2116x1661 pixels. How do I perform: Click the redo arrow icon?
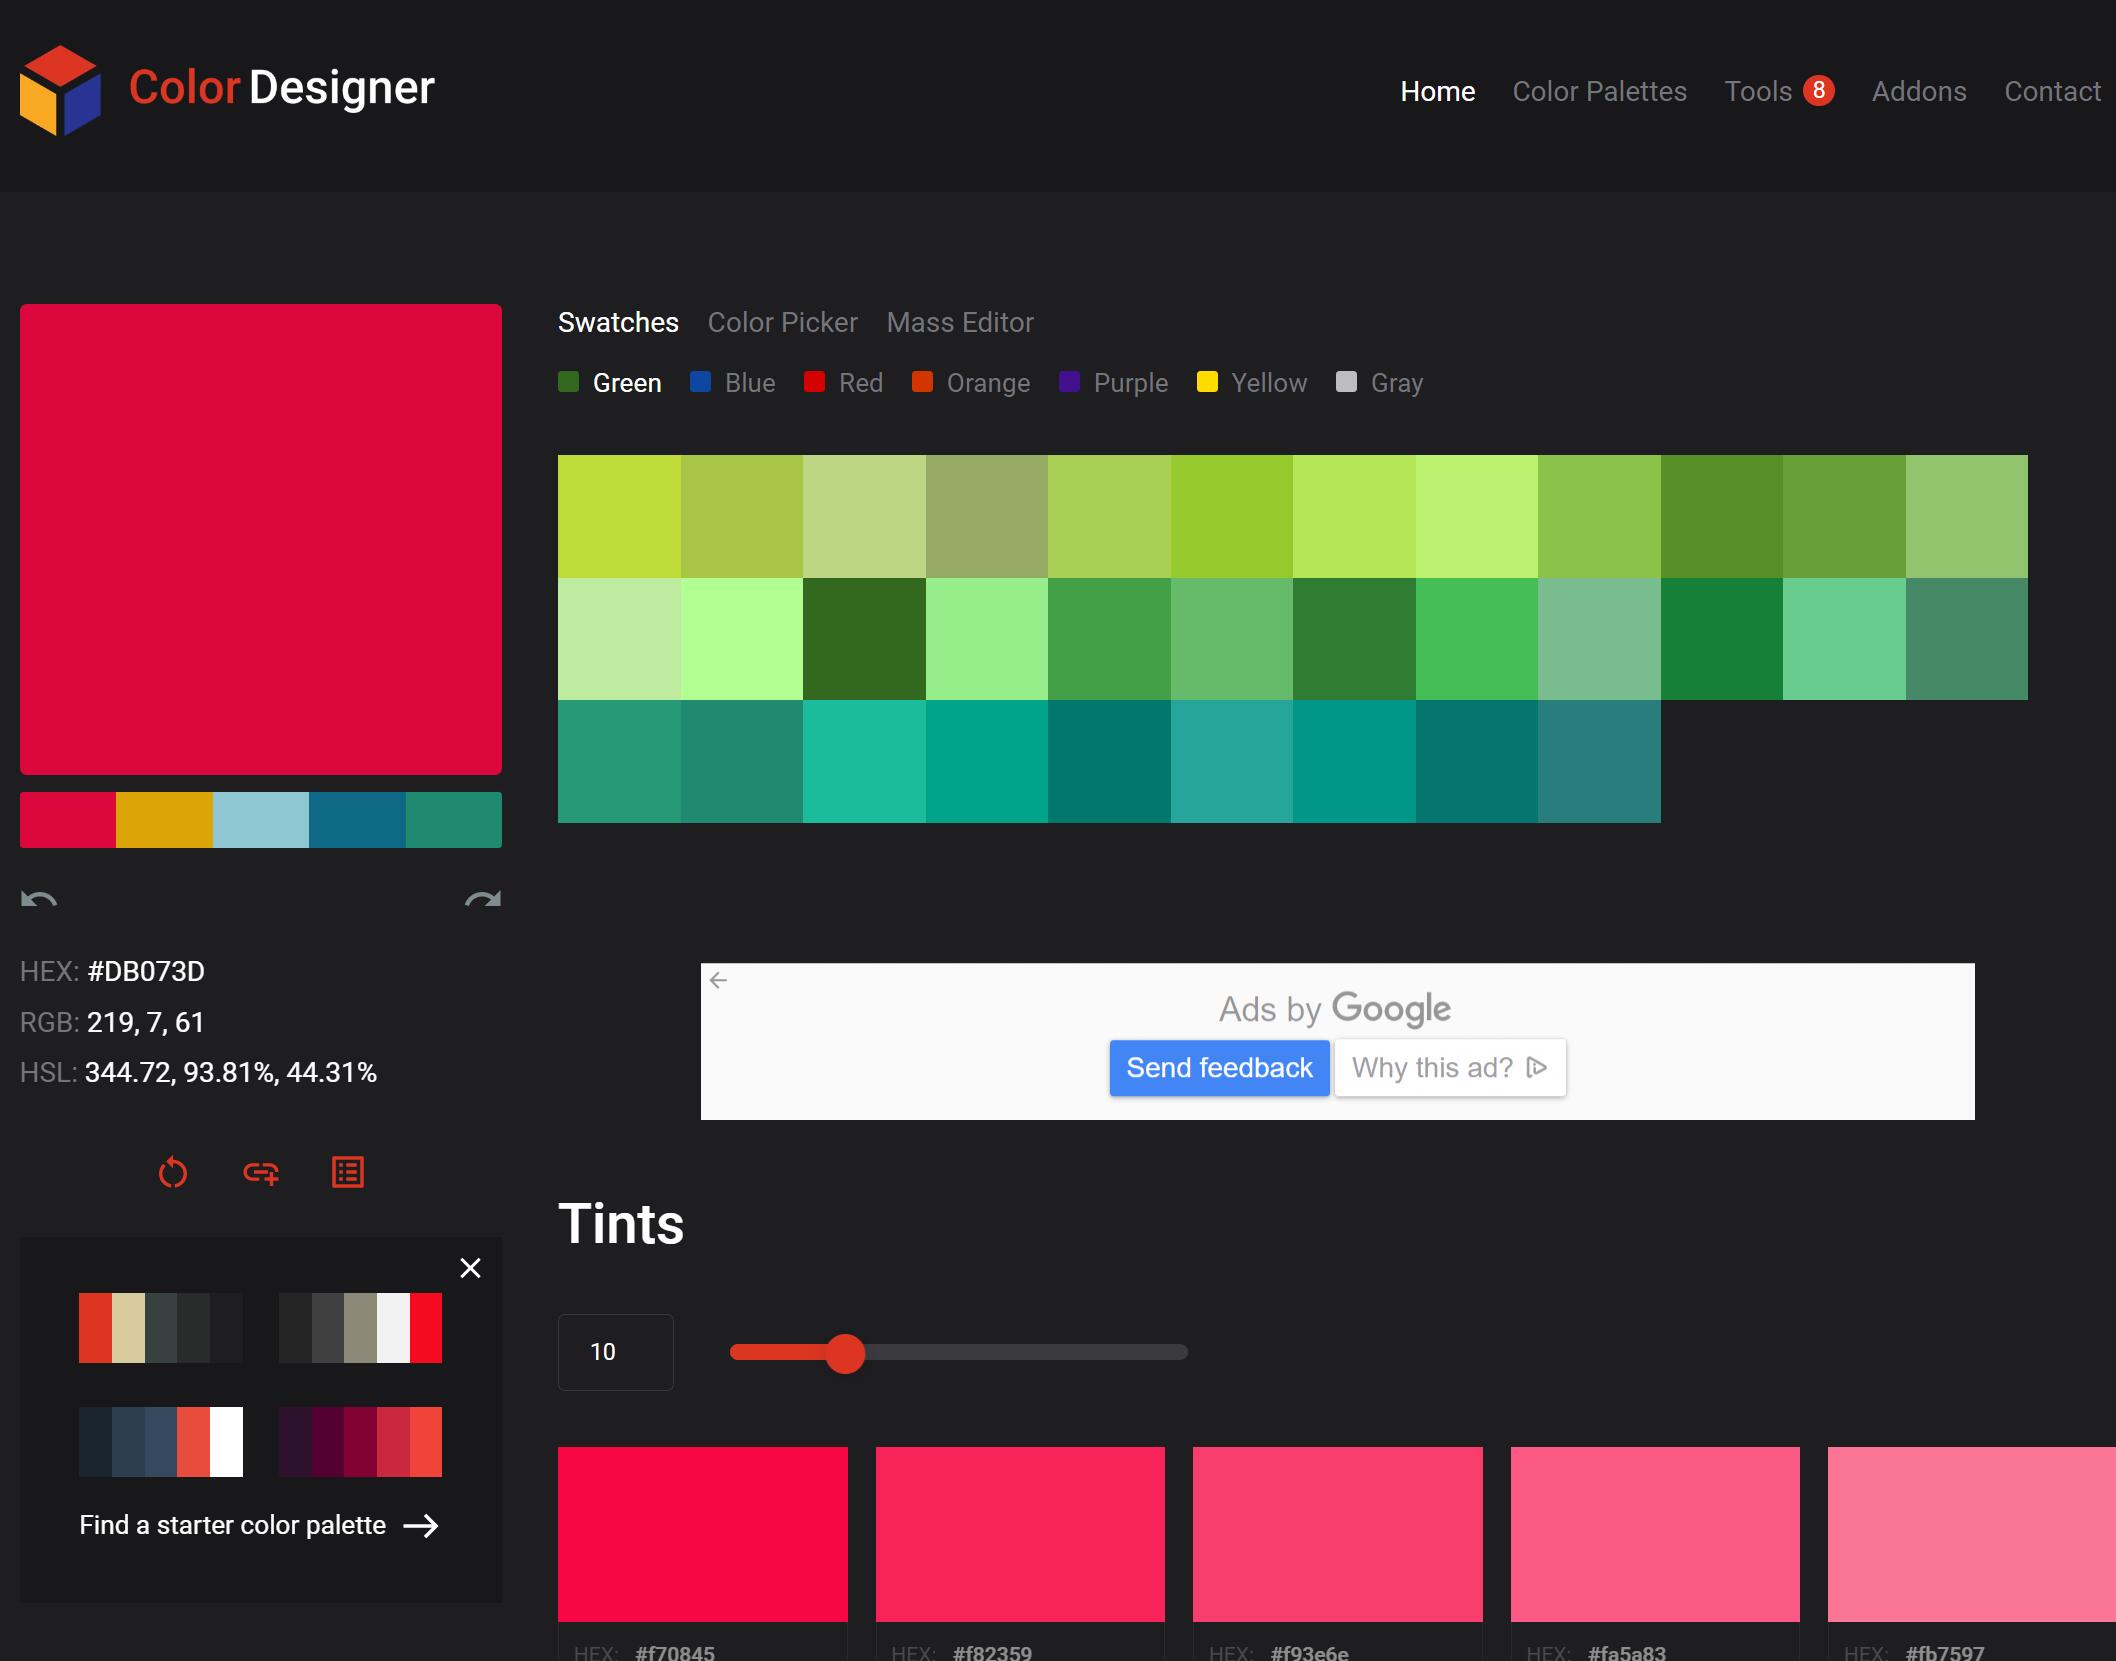click(x=482, y=899)
